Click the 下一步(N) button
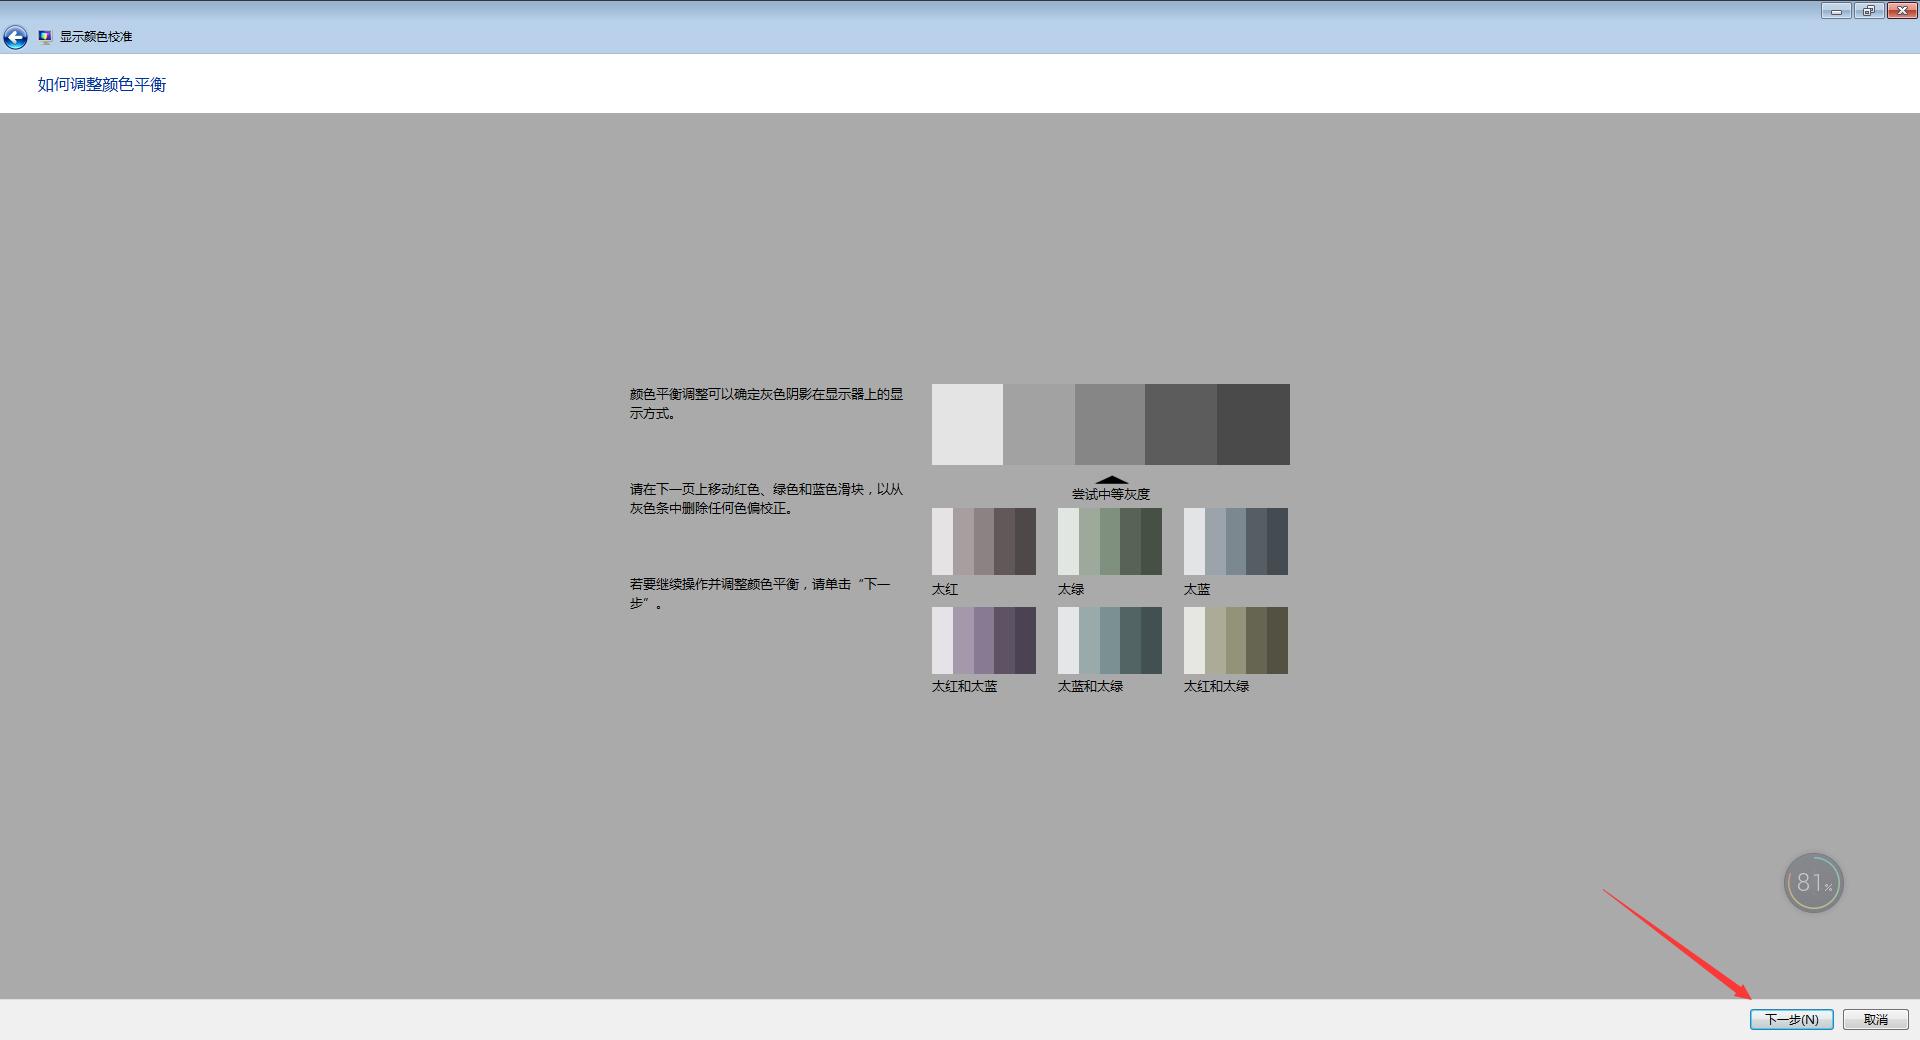The image size is (1920, 1040). click(x=1791, y=1019)
